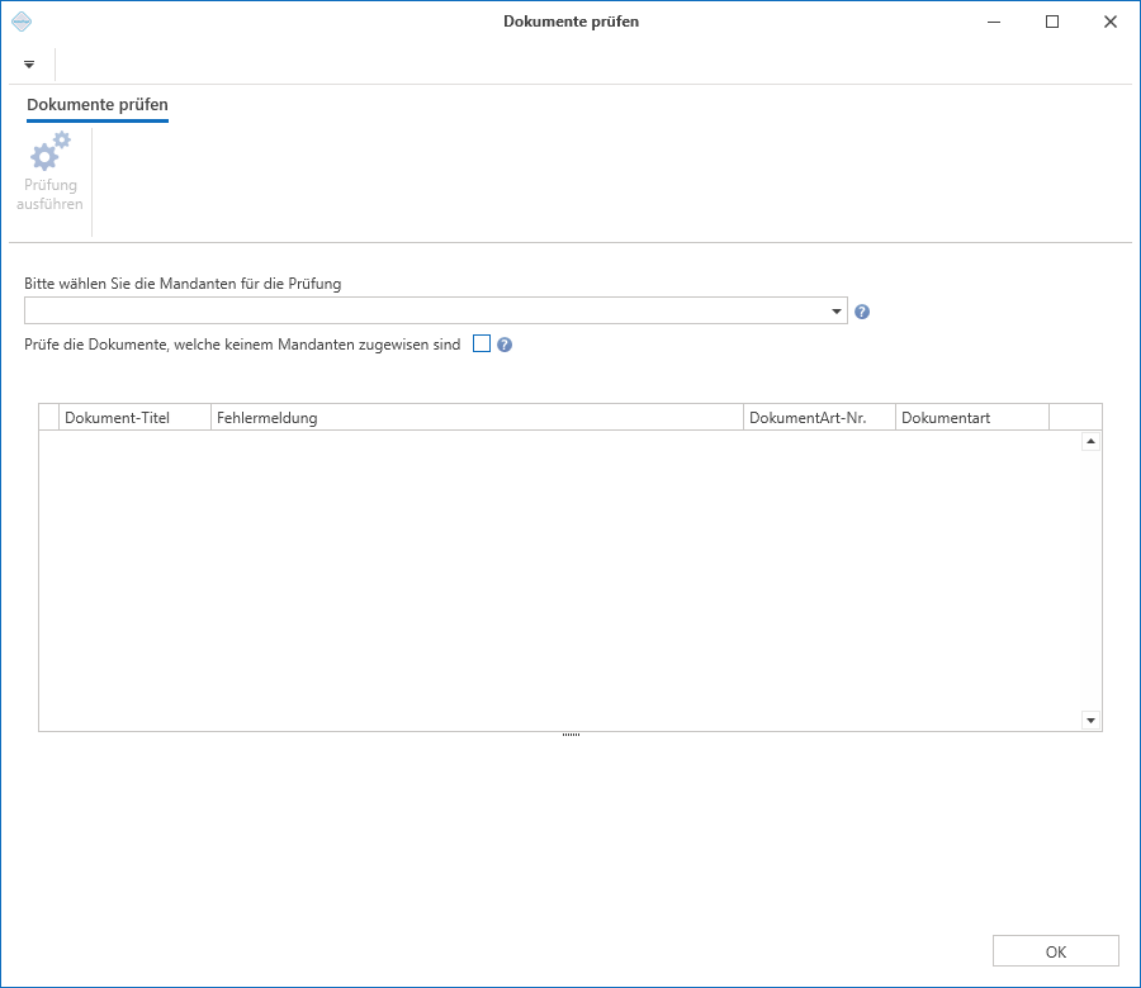Click the results table scroll-down arrow
This screenshot has width=1141, height=988.
1091,720
